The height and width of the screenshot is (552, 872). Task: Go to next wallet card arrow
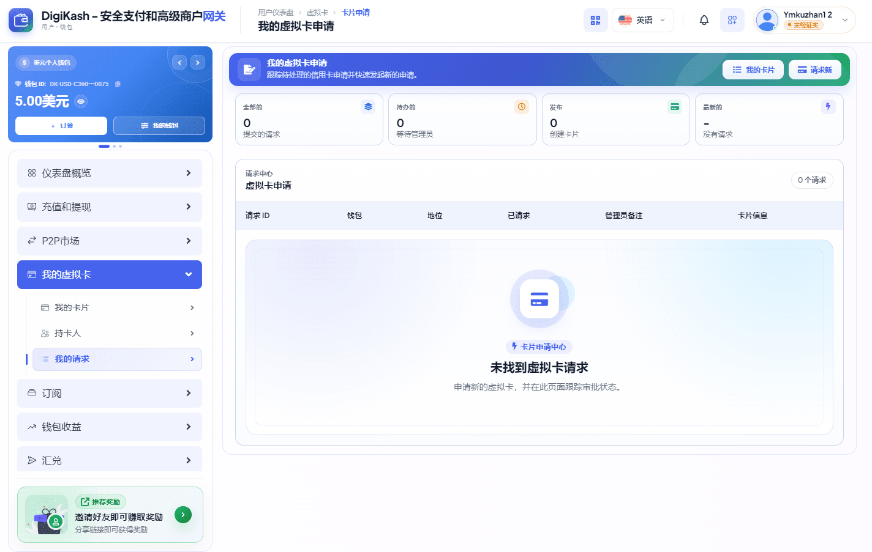[x=197, y=63]
